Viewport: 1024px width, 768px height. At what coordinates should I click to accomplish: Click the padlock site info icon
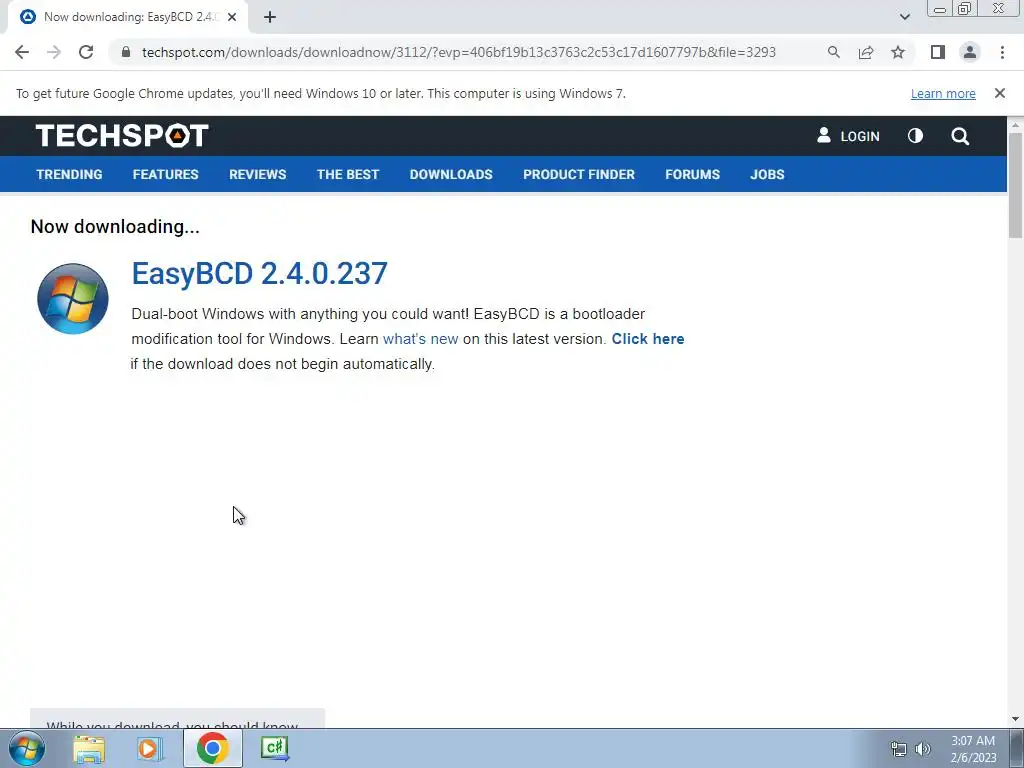(x=125, y=52)
